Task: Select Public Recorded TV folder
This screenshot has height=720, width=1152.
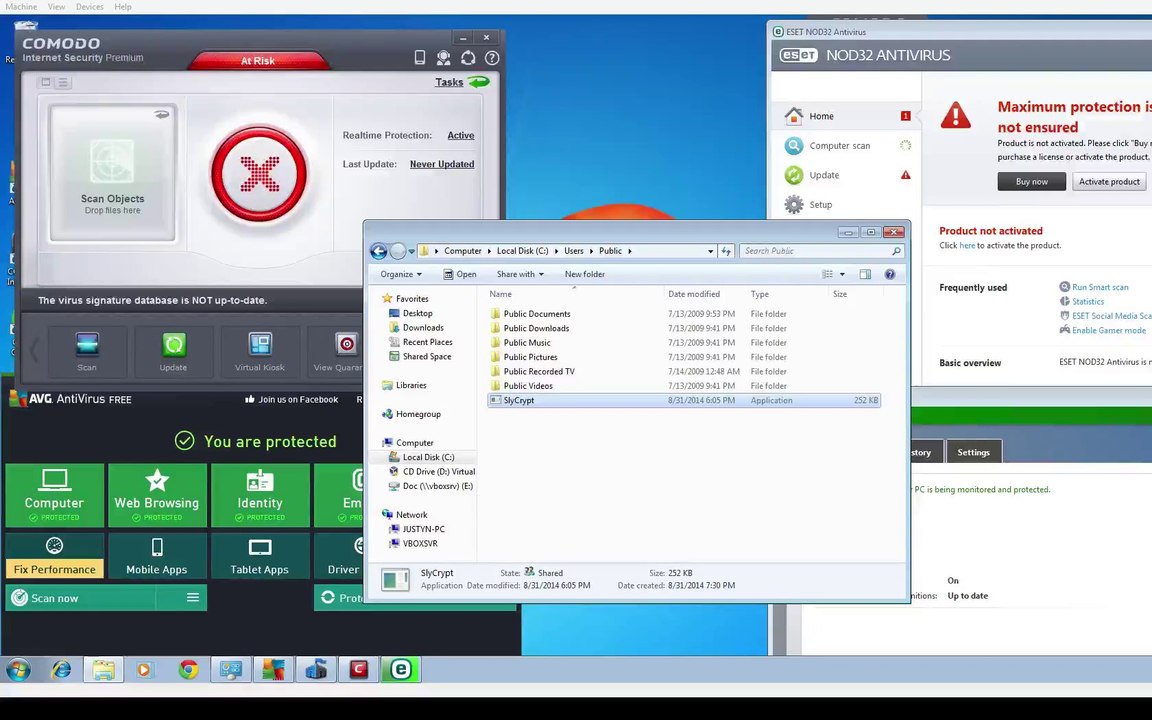Action: pyautogui.click(x=539, y=371)
